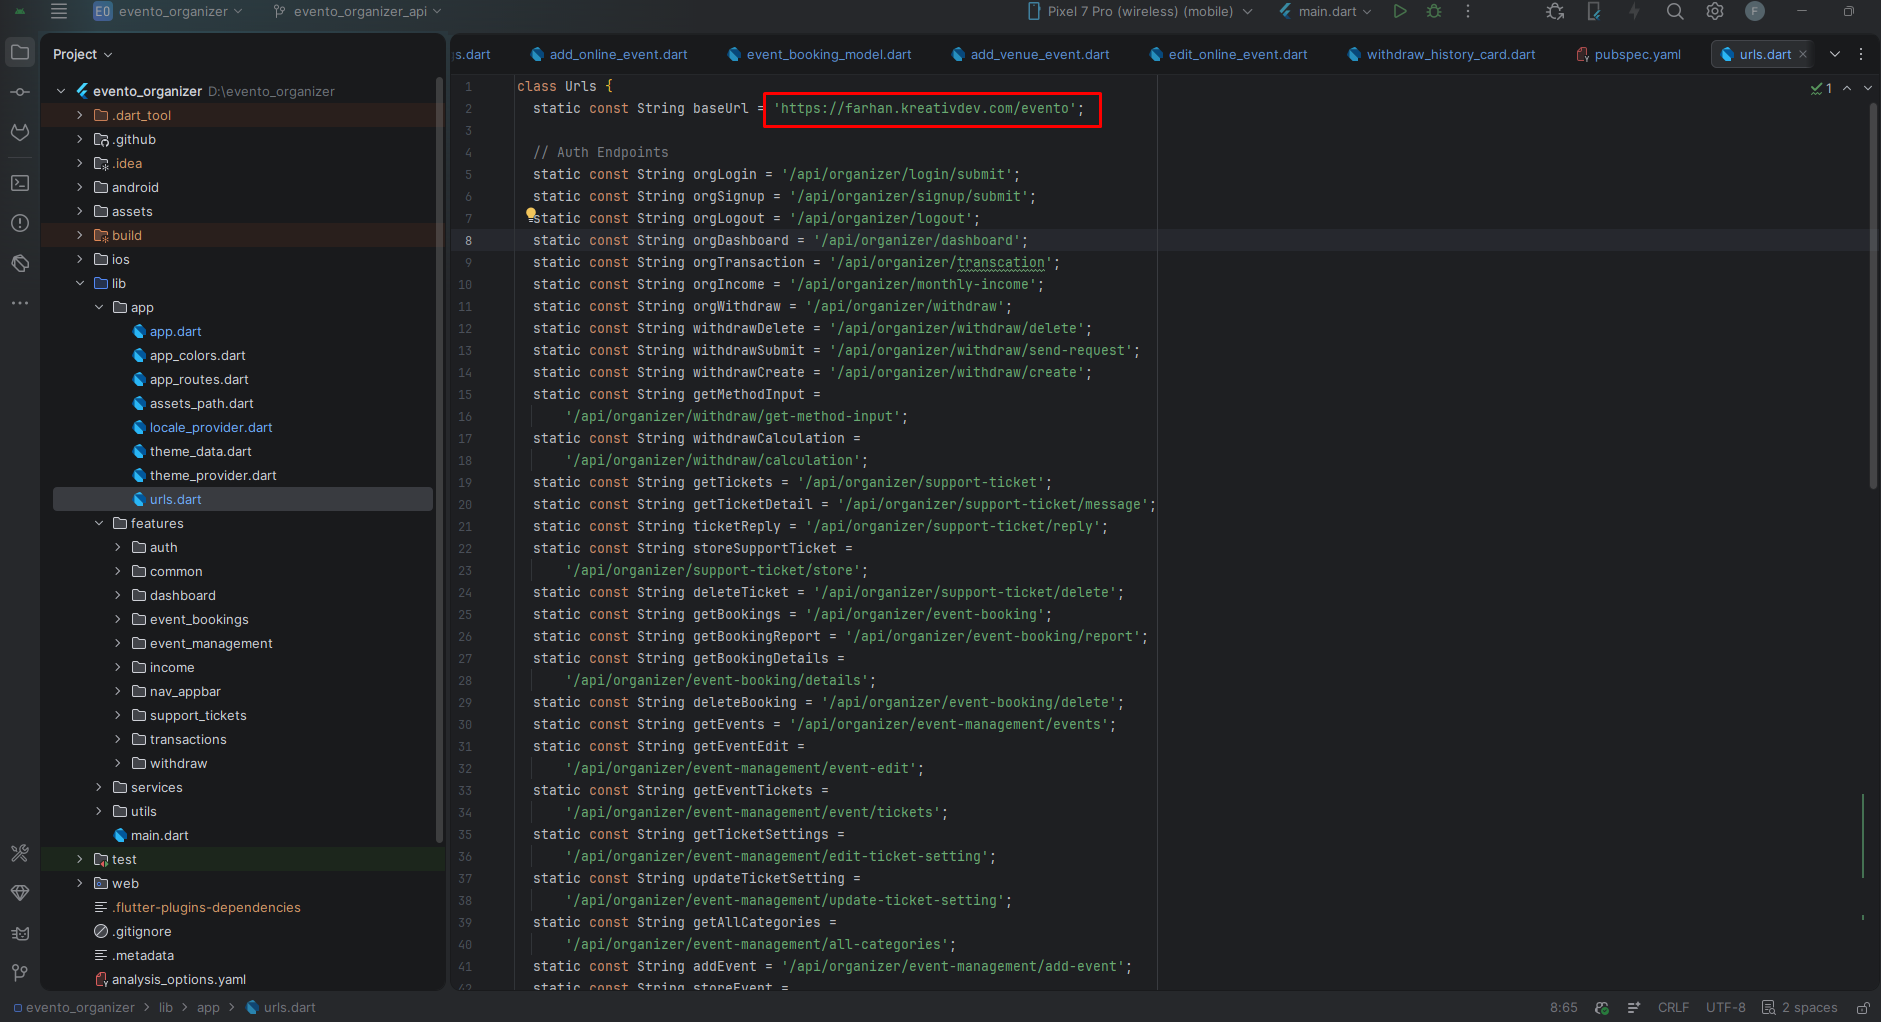Screen dimensions: 1881x1022
Task: Select theme_data.dart in the project tree
Action: 201,451
